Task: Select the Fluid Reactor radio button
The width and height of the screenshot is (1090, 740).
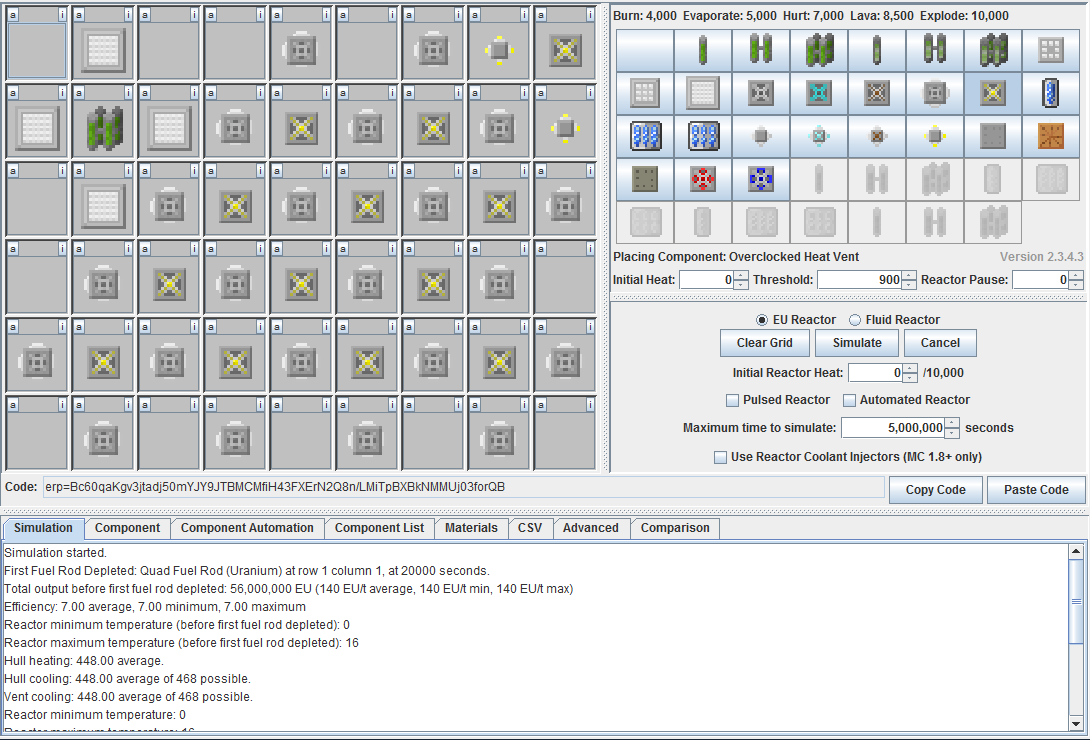Action: coord(855,320)
